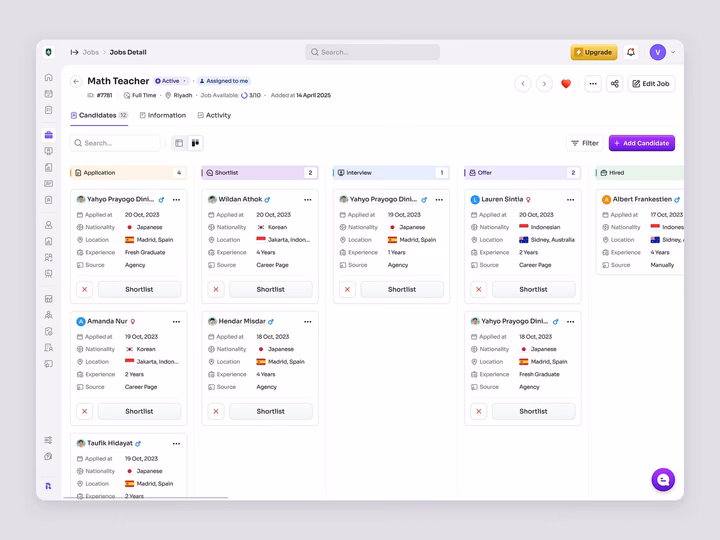Open the chat bubble button
Image resolution: width=720 pixels, height=540 pixels.
click(x=663, y=480)
